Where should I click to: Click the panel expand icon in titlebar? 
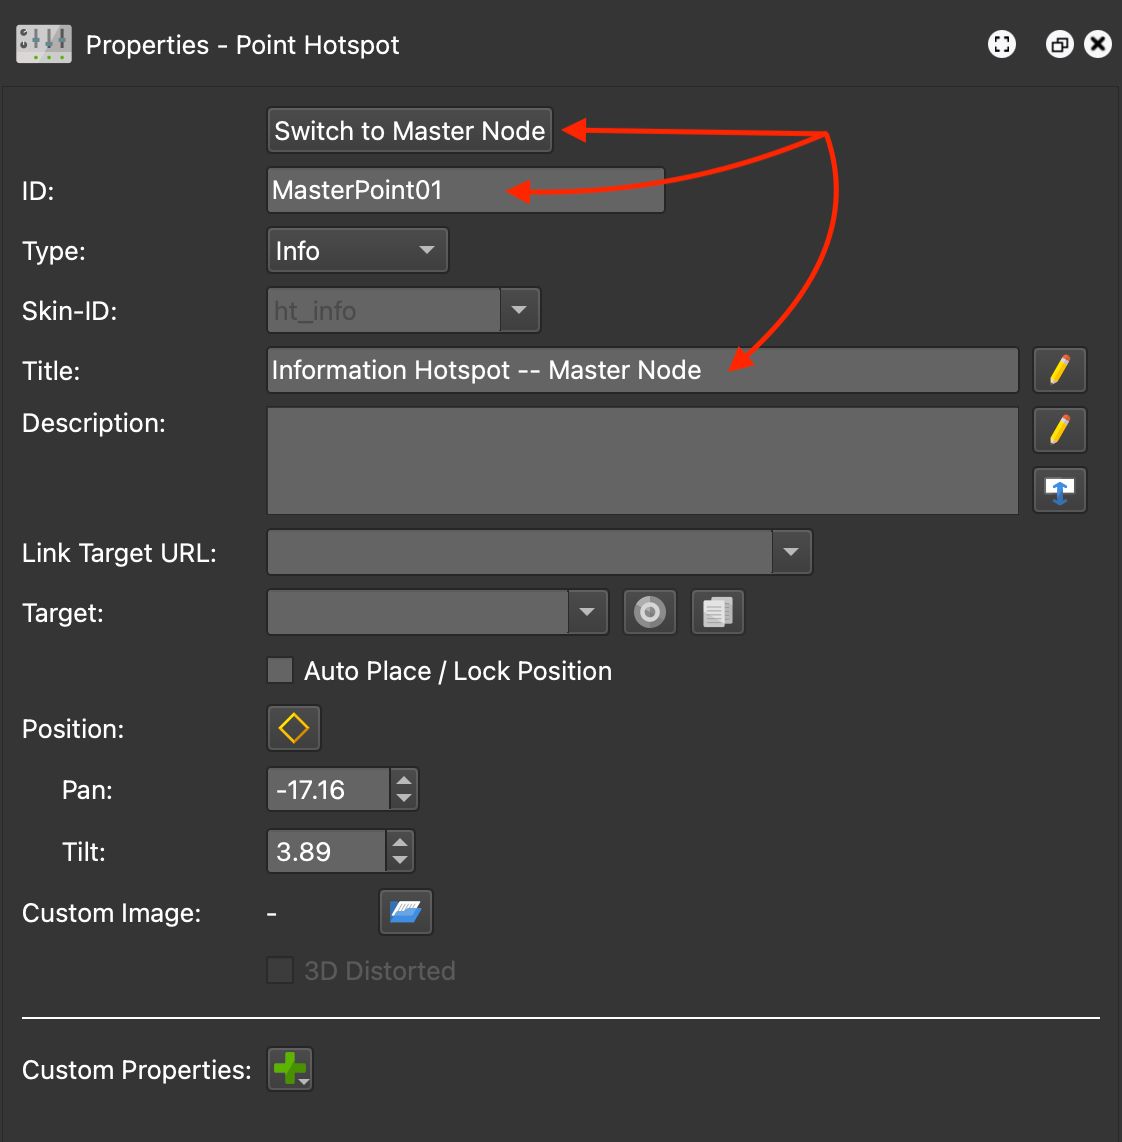[1001, 44]
